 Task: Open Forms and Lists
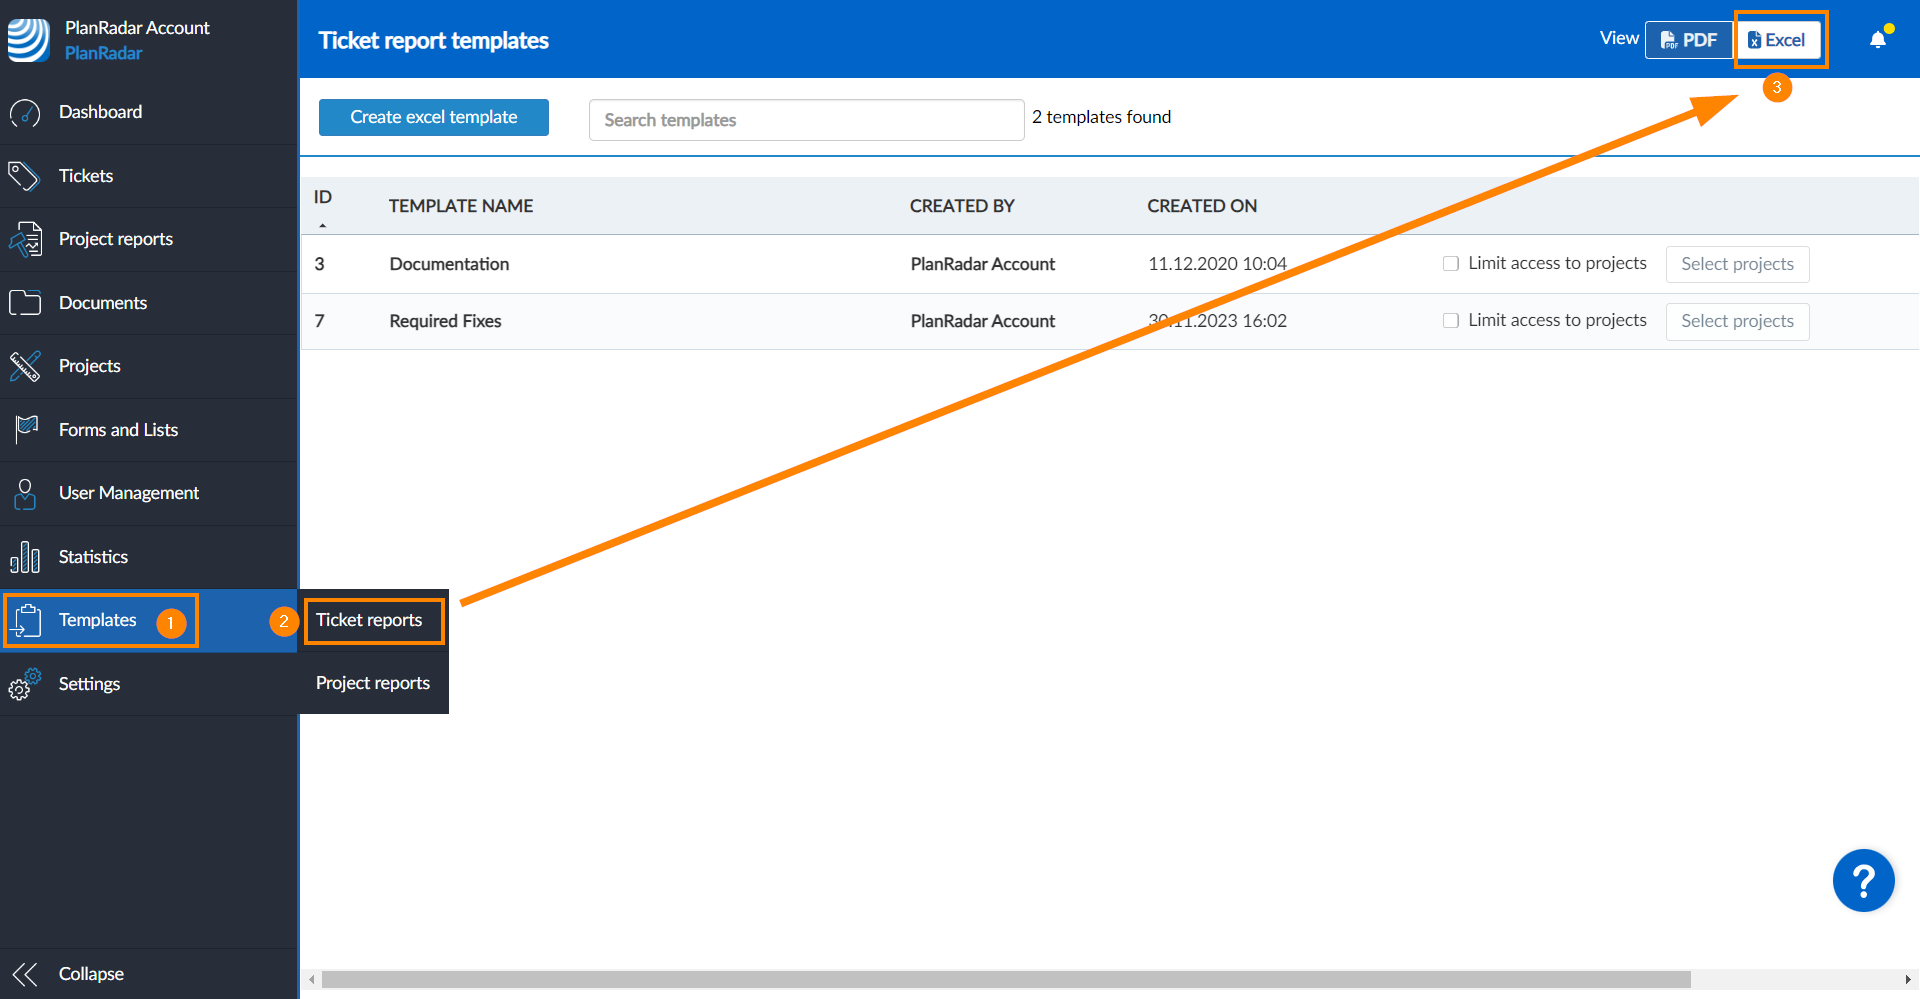coord(118,430)
